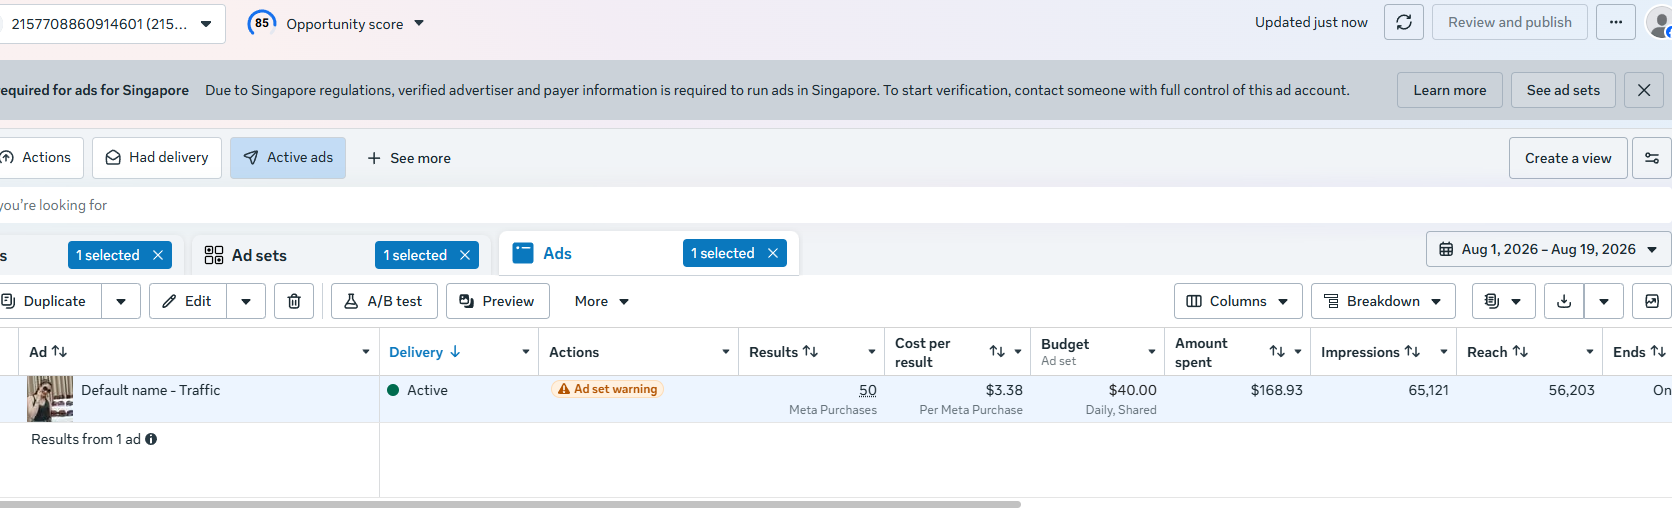The height and width of the screenshot is (525, 1672).
Task: Click the ad thumbnail image
Action: coord(50,398)
